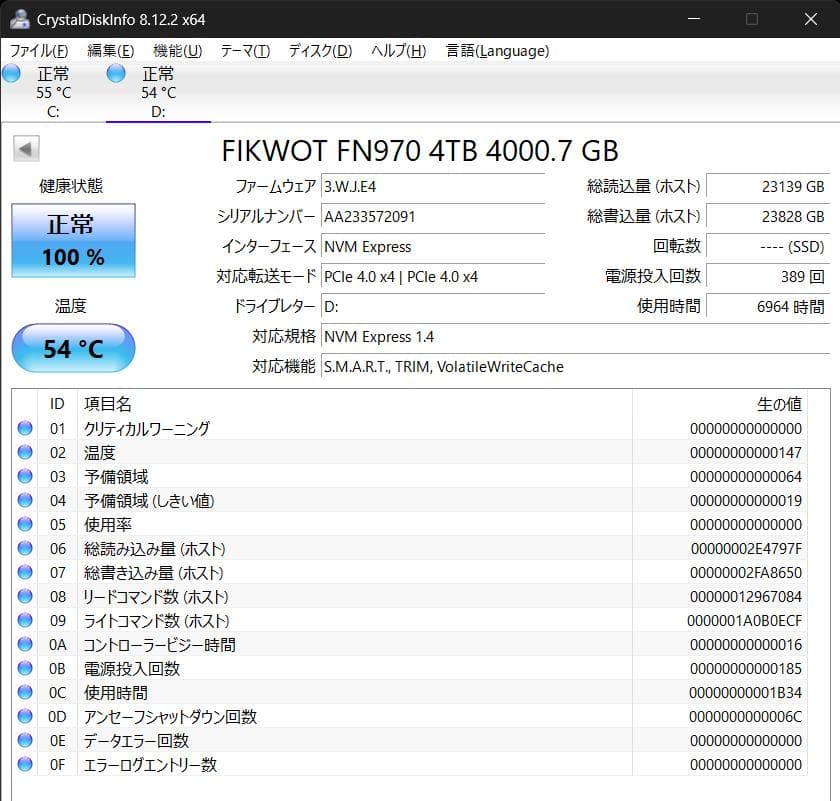
Task: Click the CrystalDiskInfo app icon in title bar
Action: point(19,19)
